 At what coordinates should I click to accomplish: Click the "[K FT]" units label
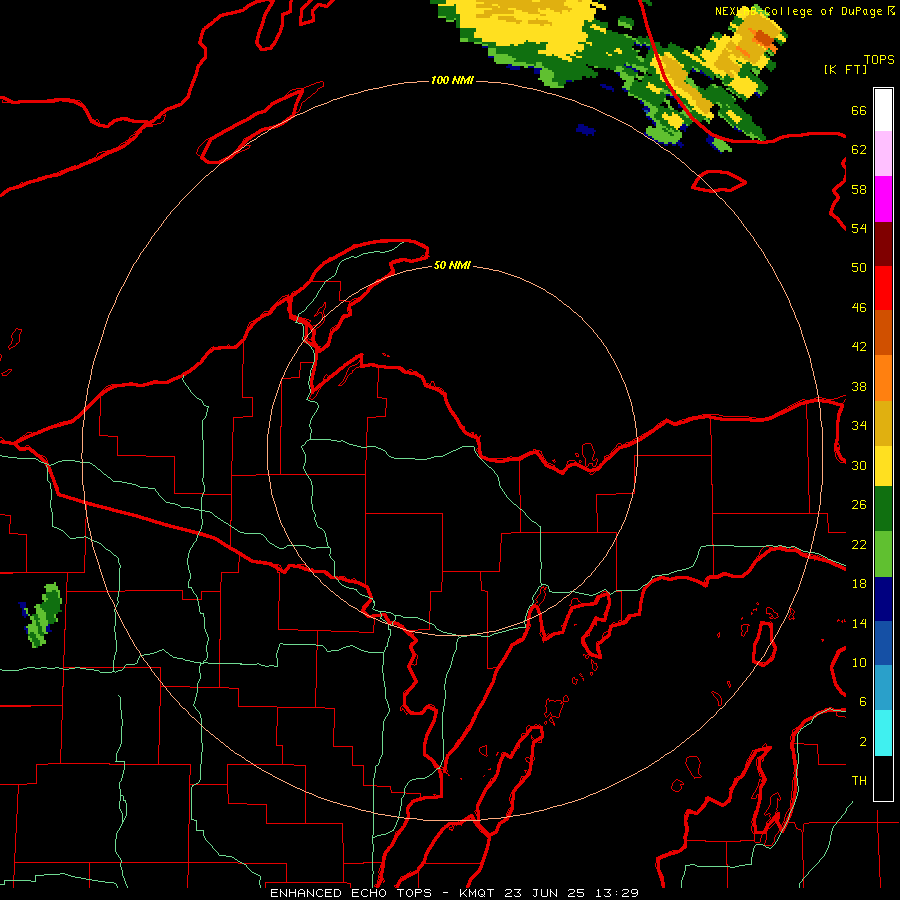click(845, 69)
